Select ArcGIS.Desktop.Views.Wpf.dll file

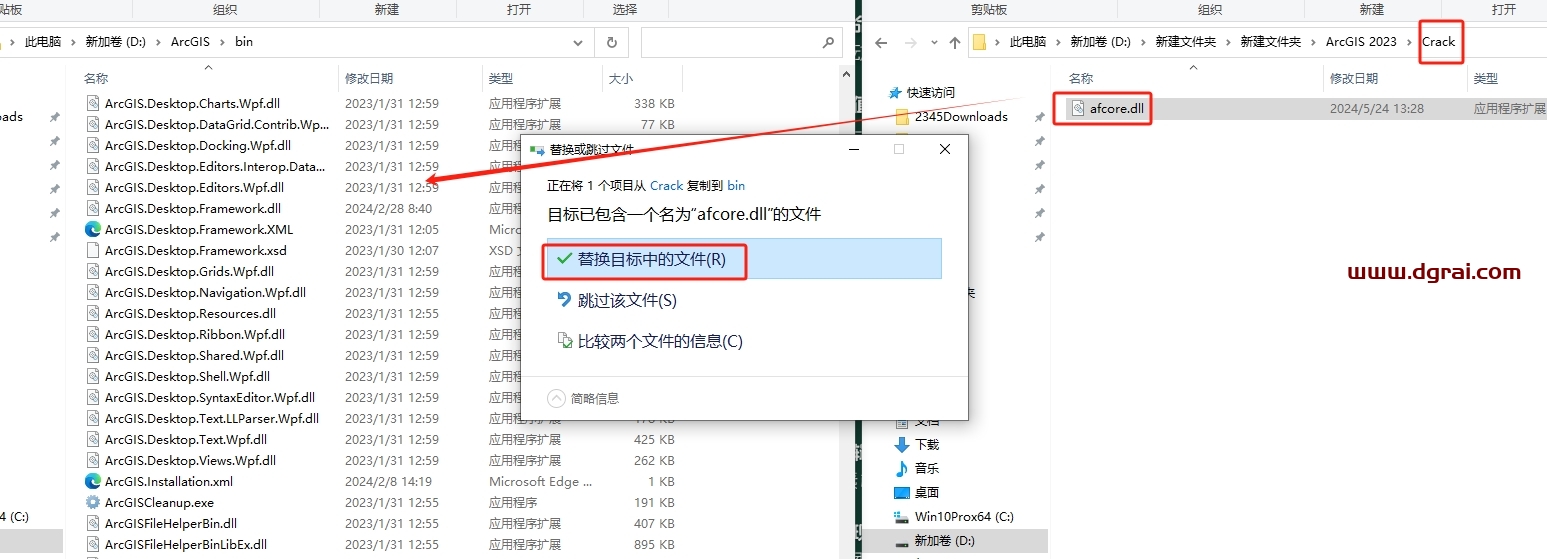coord(190,460)
